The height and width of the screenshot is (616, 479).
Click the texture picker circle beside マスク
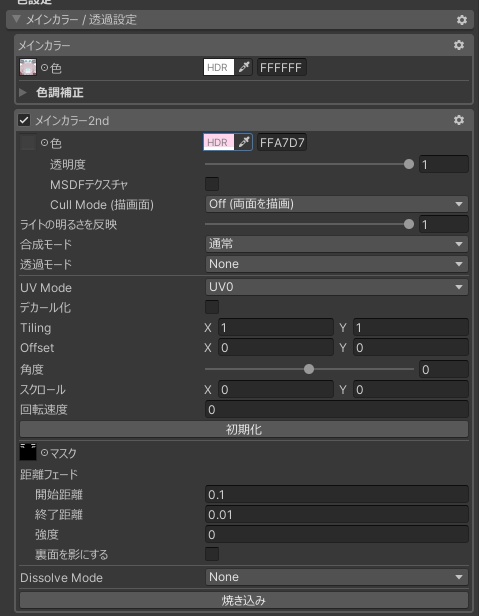(x=44, y=453)
